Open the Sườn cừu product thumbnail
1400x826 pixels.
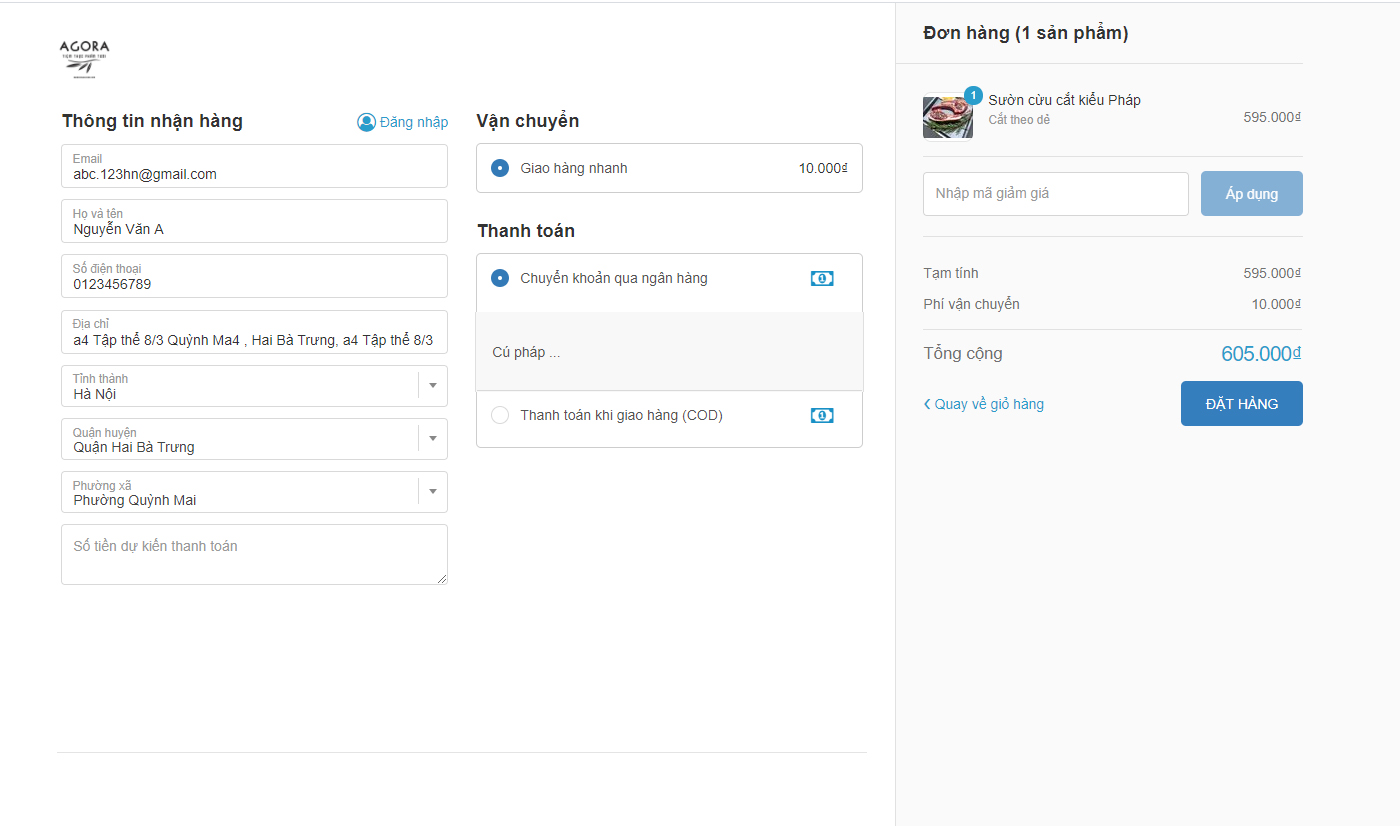947,118
